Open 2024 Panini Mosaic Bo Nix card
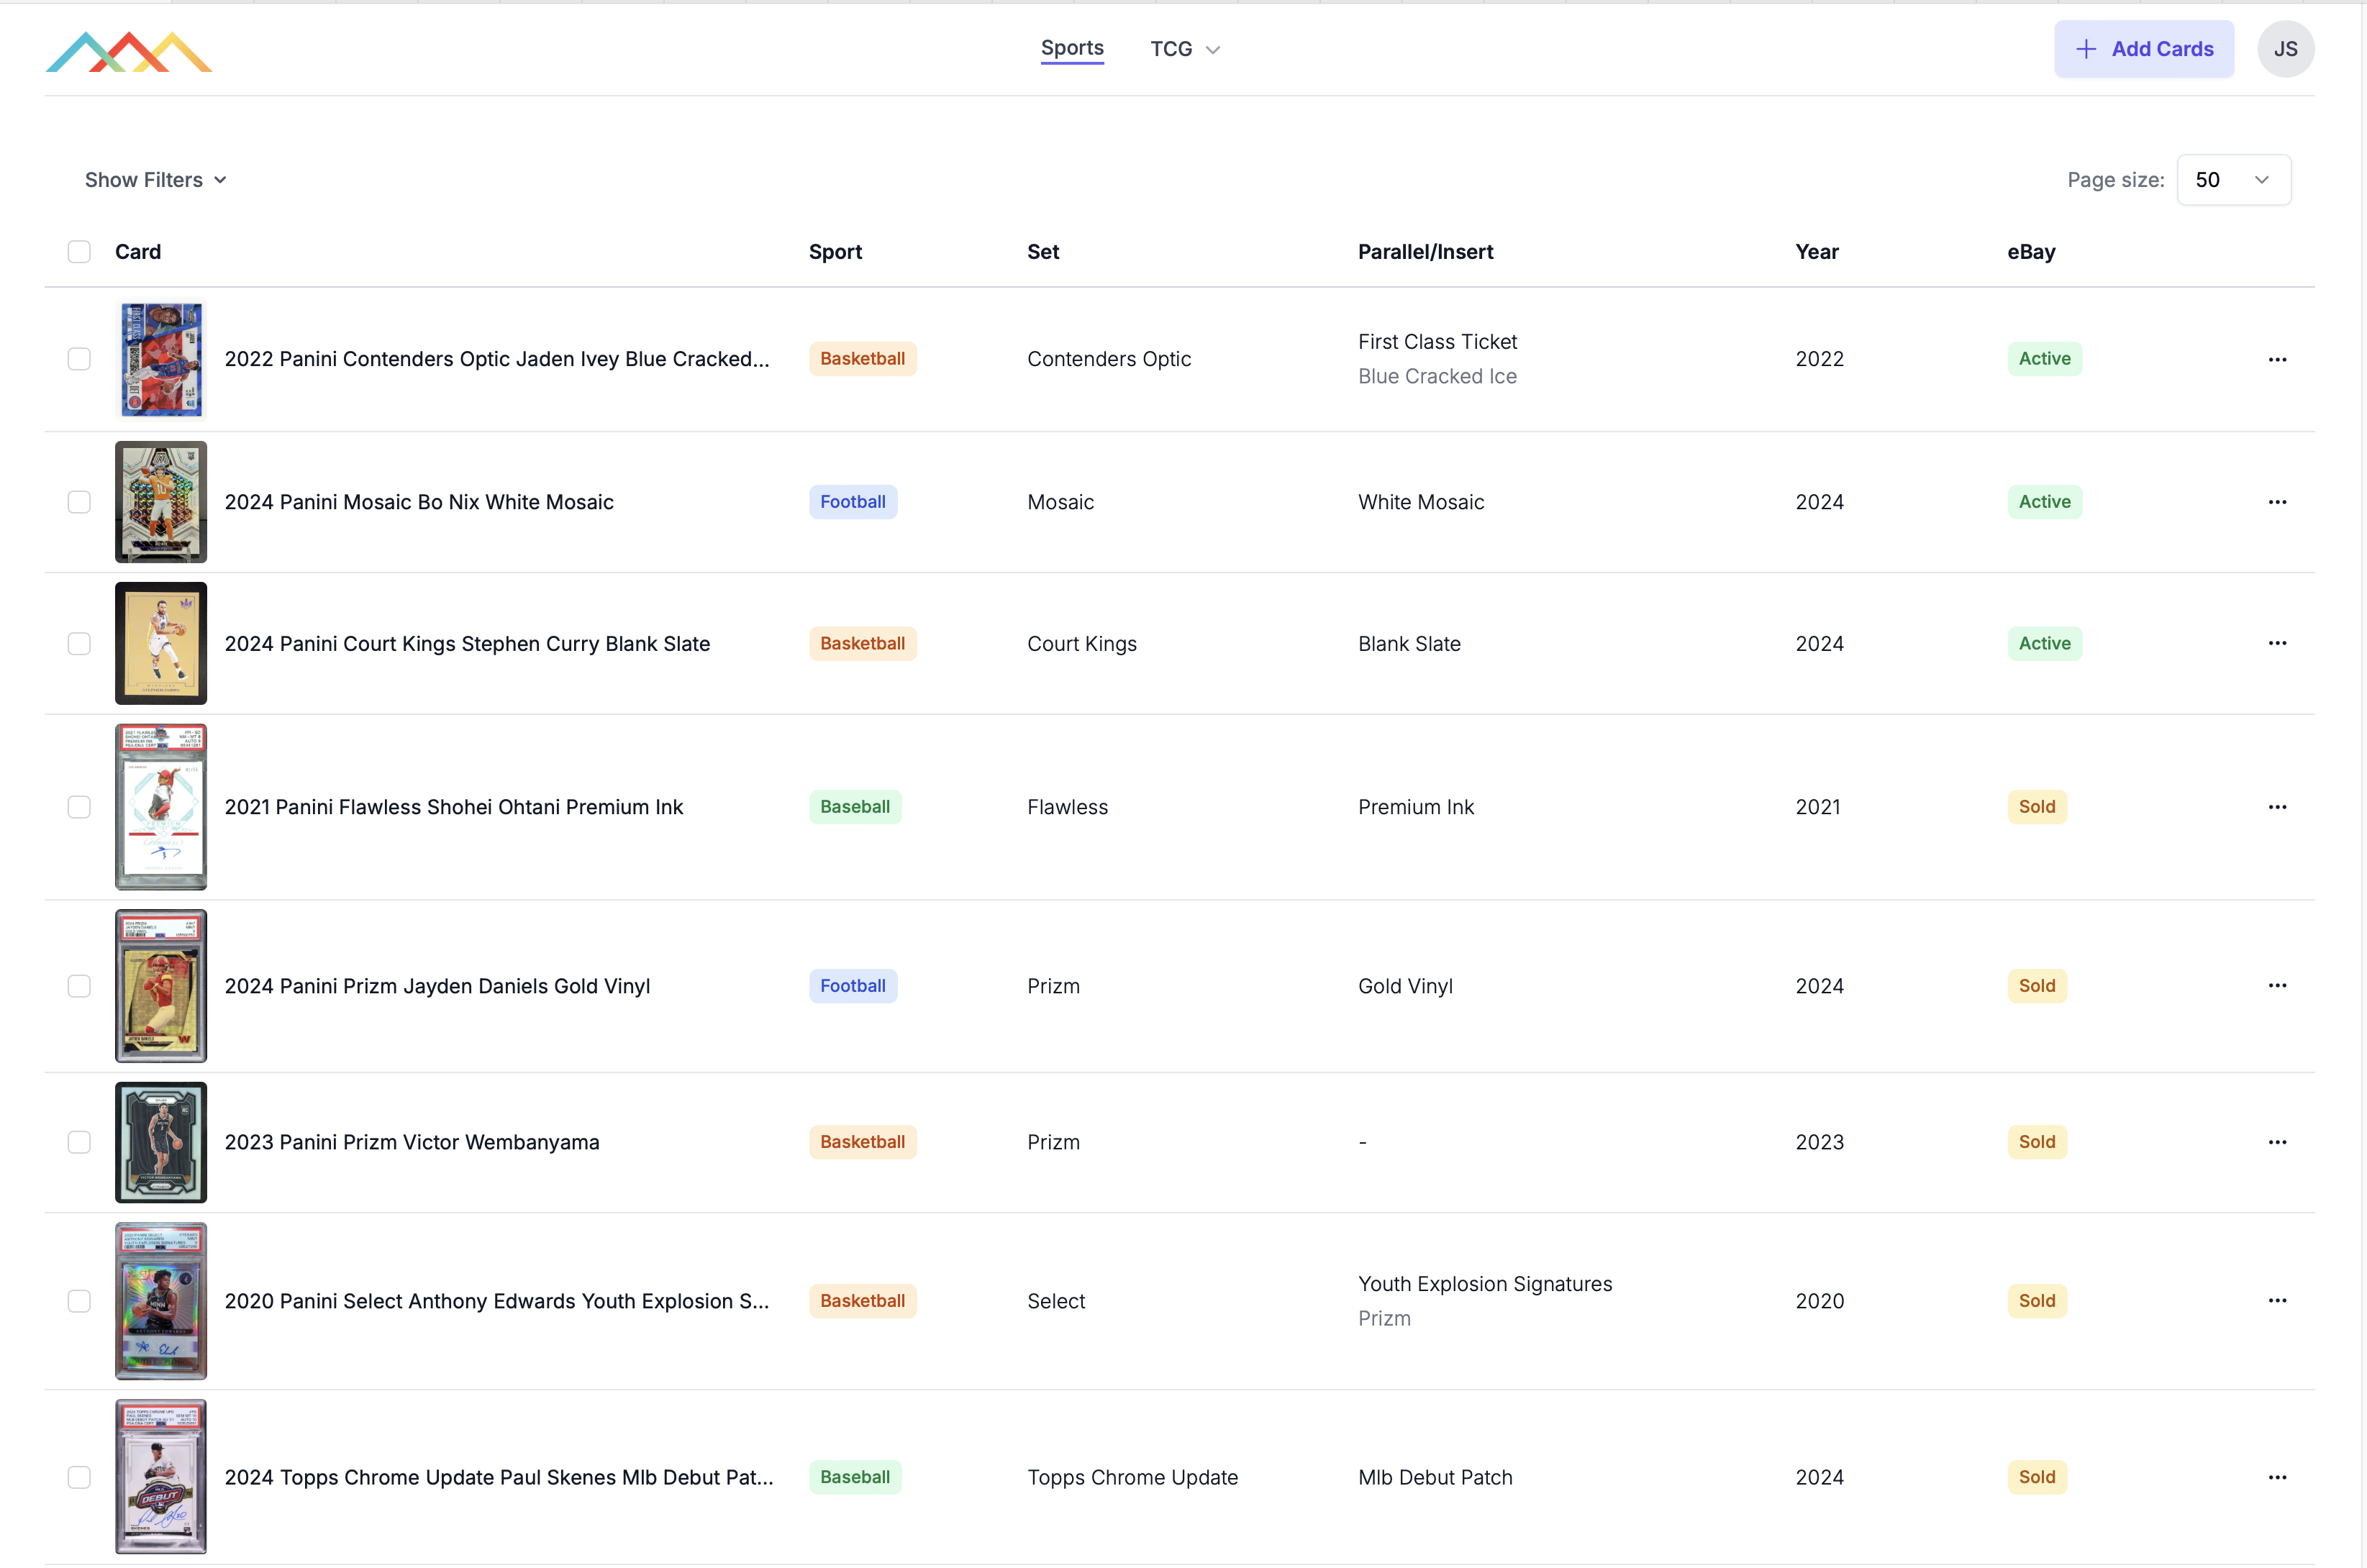Screen dimensions: 2367x1568 (419, 502)
